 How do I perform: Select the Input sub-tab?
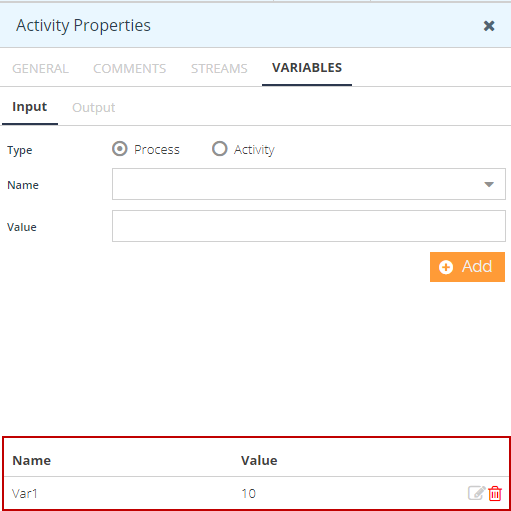30,107
